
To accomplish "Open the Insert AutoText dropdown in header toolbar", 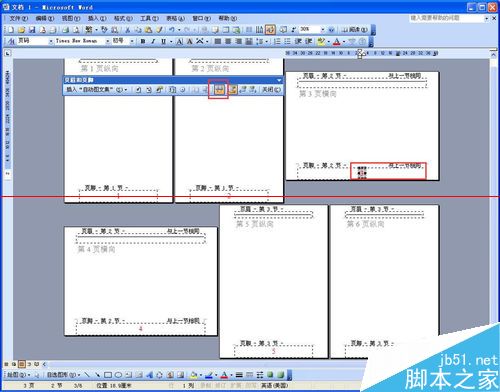I will 97,90.
